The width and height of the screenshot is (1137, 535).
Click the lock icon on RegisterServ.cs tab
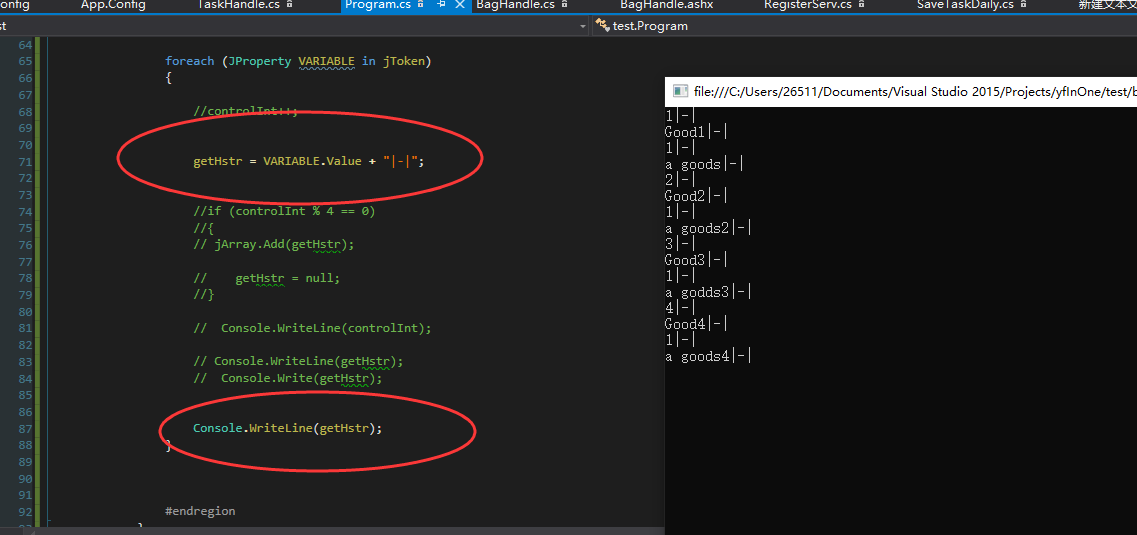tap(862, 5)
